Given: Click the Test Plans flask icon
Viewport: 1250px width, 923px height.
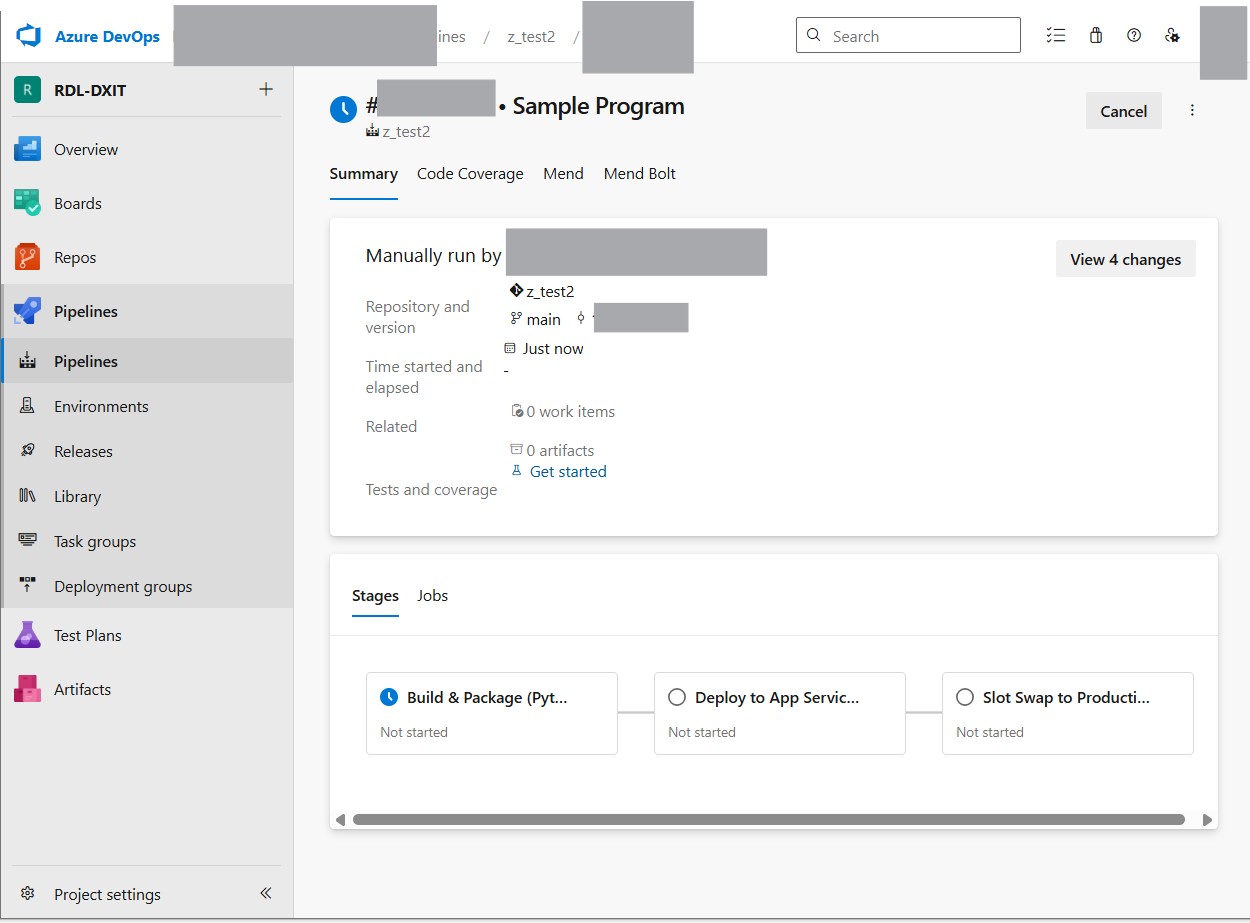Looking at the screenshot, I should click(27, 635).
